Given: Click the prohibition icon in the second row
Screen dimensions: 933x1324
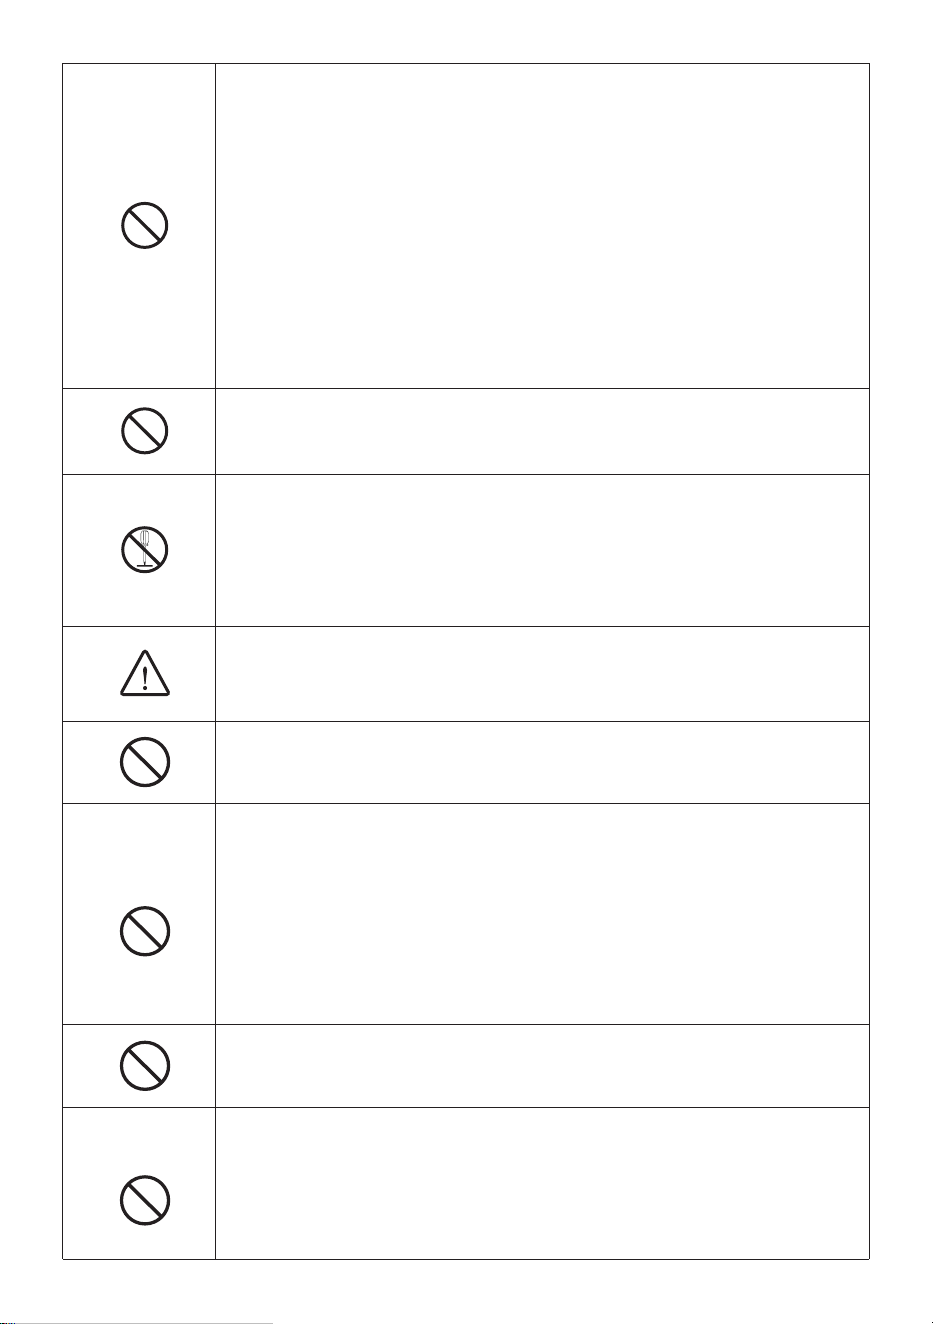Looking at the screenshot, I should (x=144, y=431).
